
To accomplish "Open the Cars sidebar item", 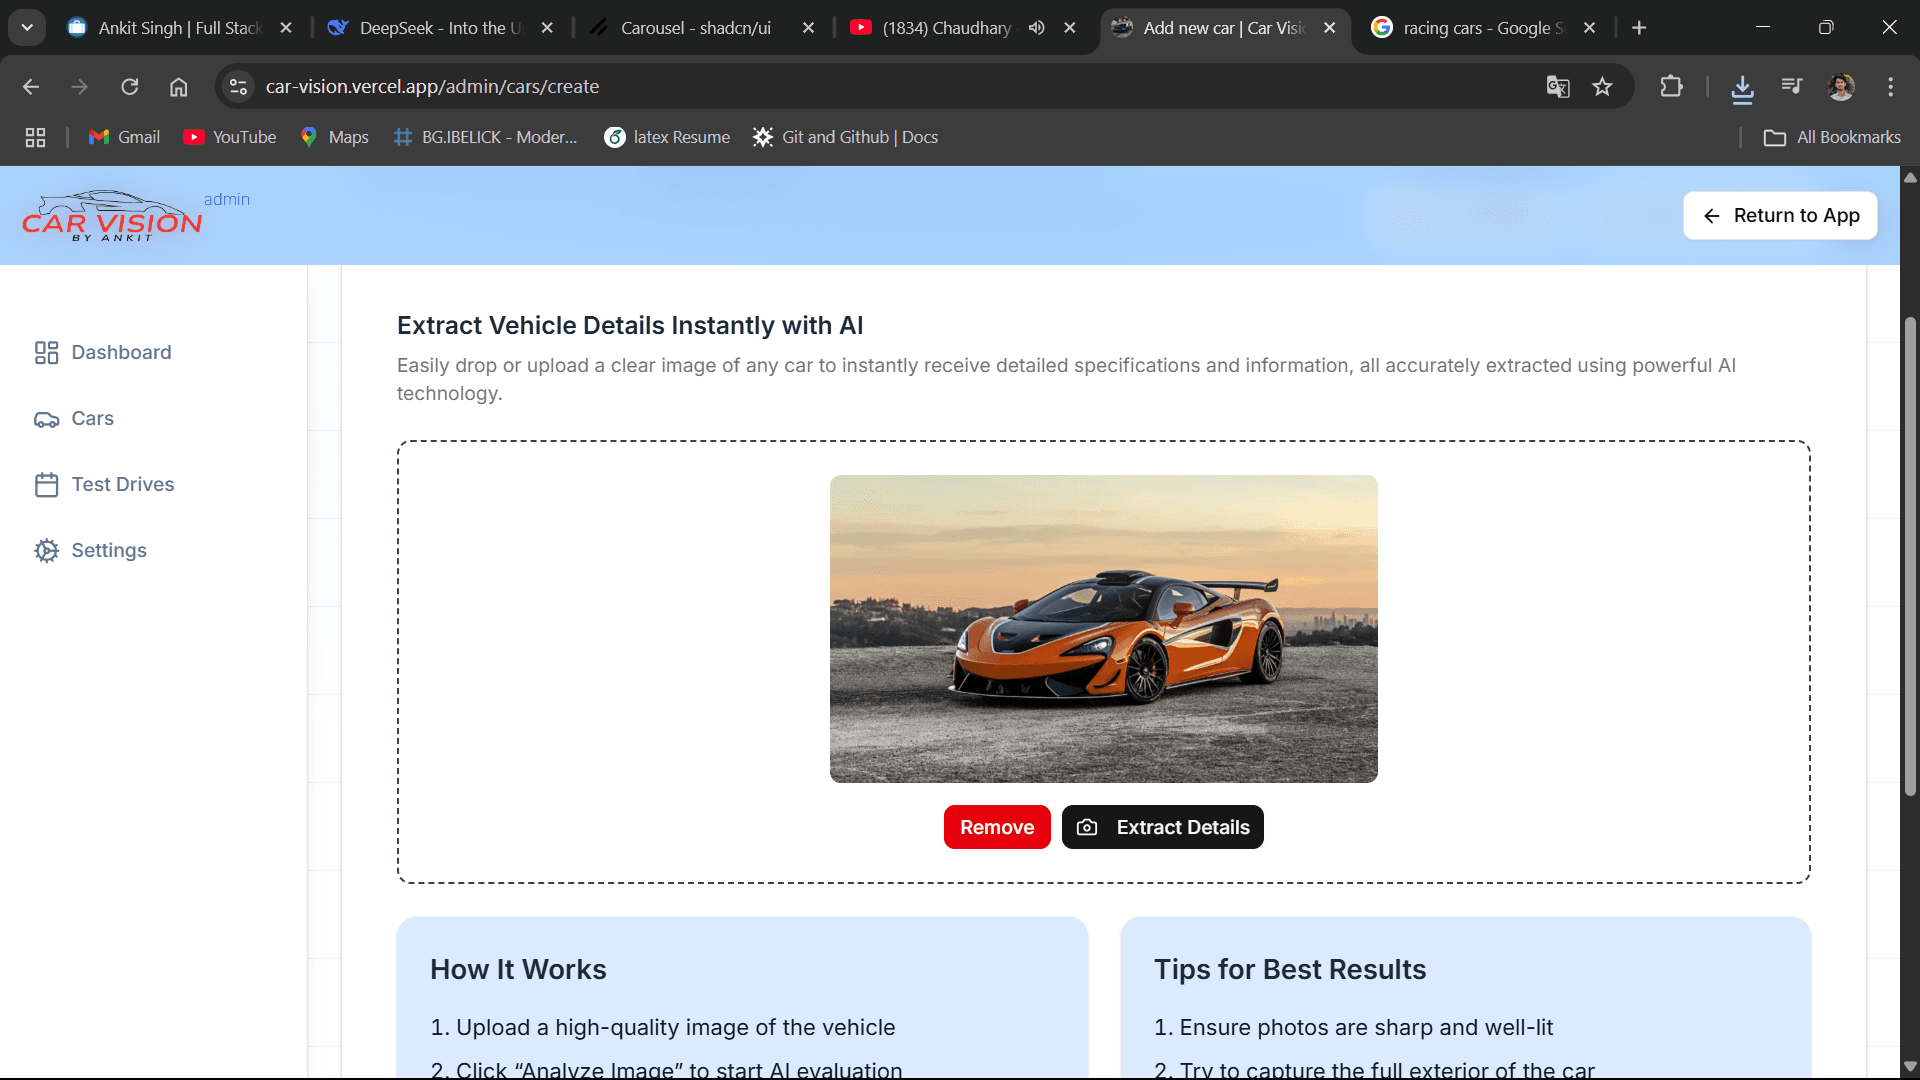I will [74, 418].
